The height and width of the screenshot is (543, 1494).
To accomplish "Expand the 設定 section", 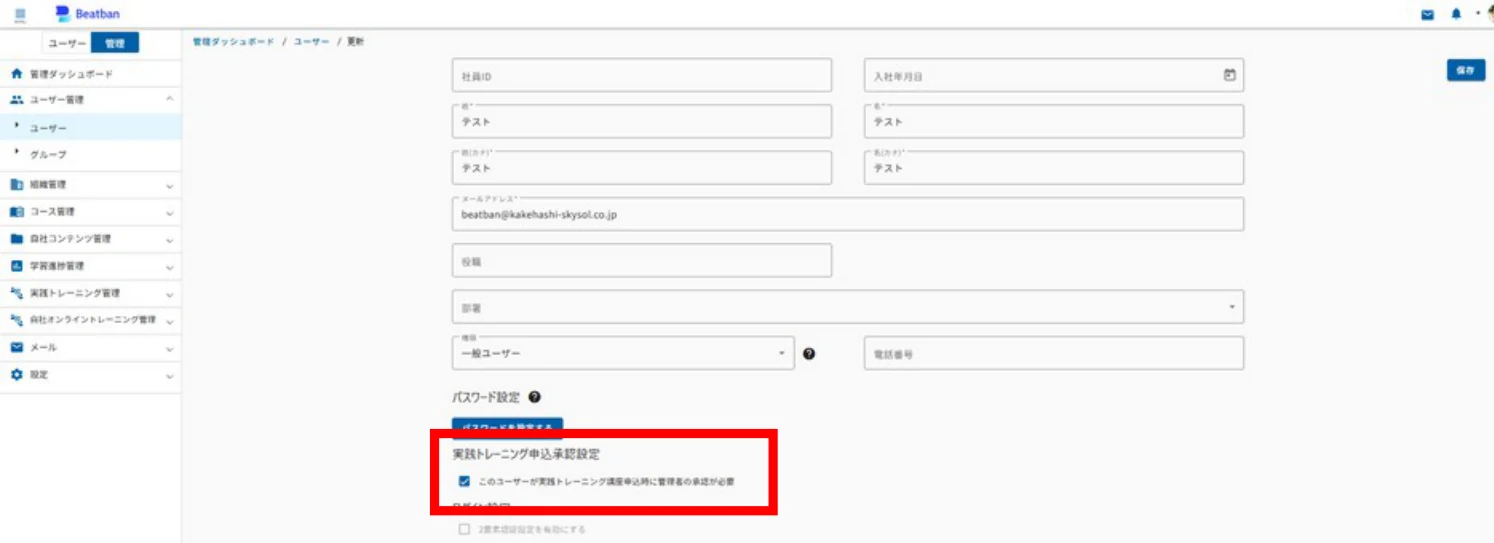I will (169, 376).
